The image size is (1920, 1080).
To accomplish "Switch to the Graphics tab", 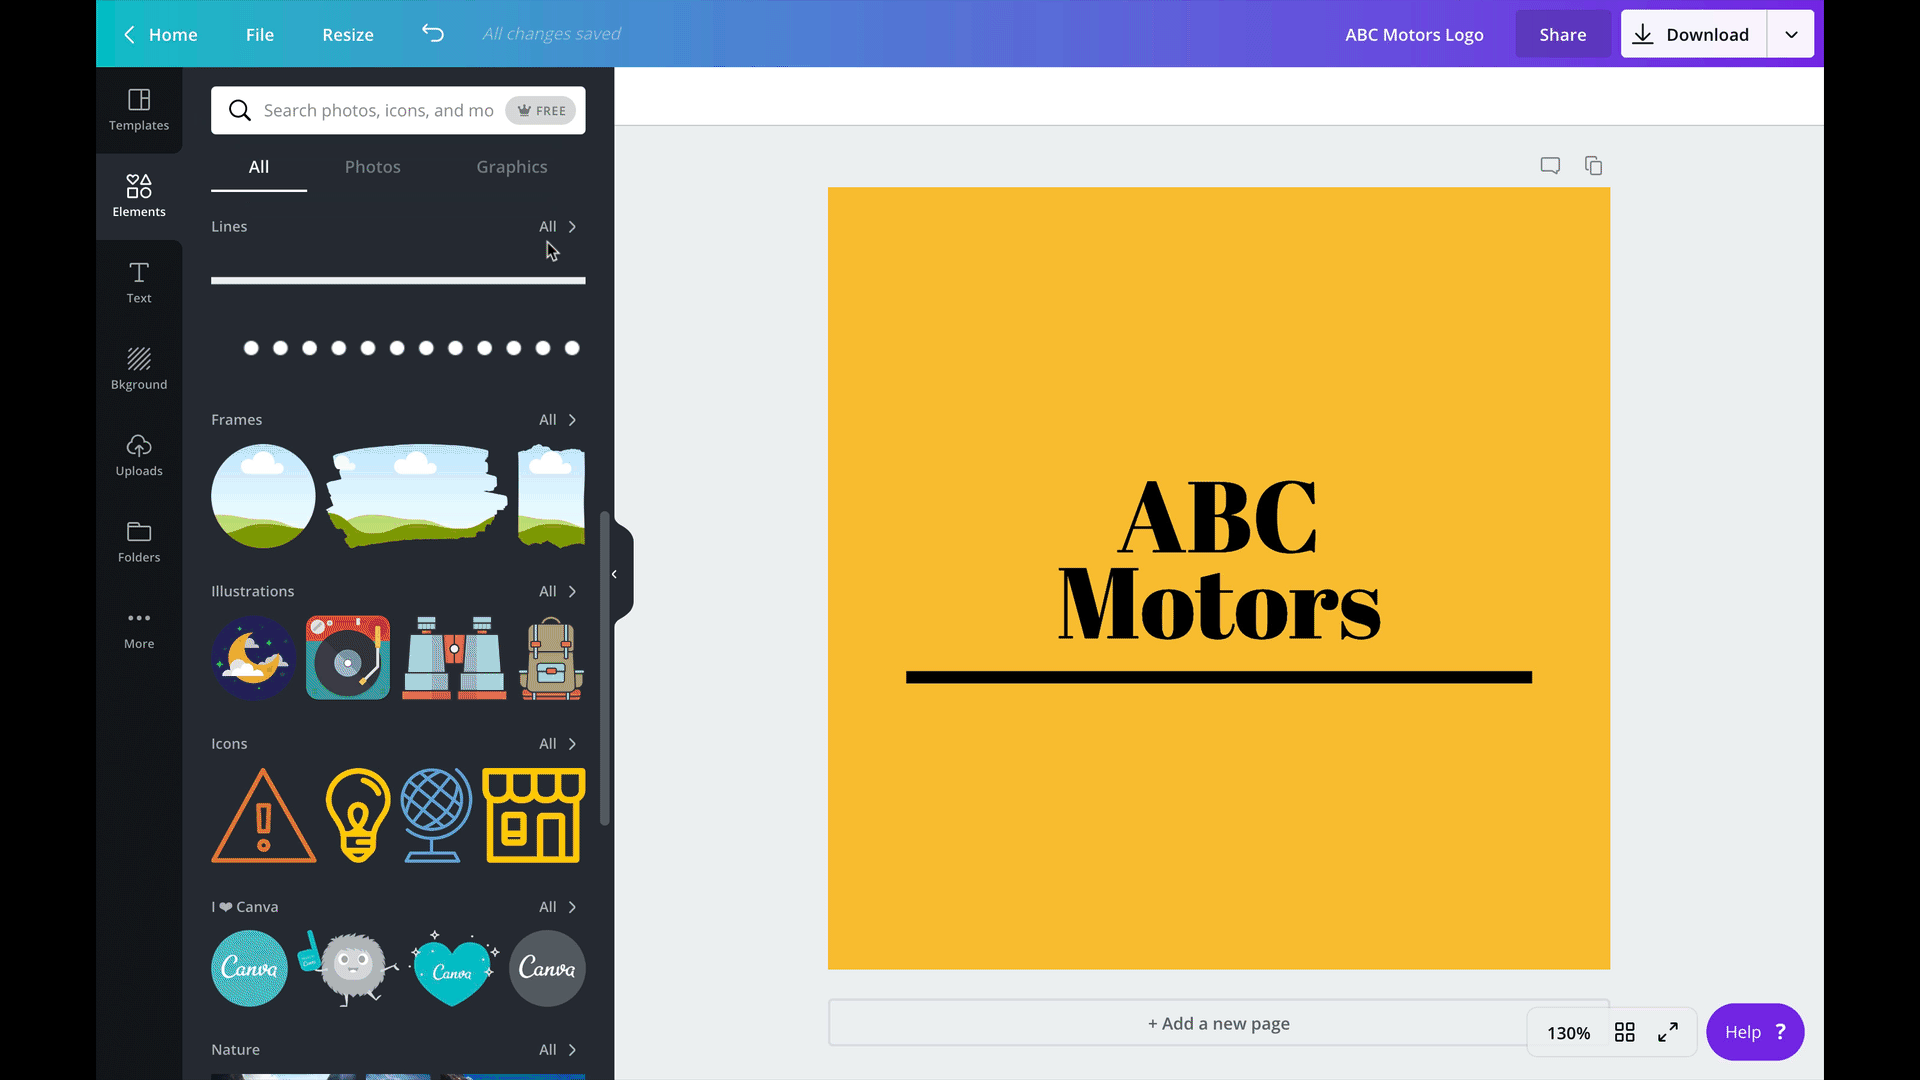I will pyautogui.click(x=512, y=166).
